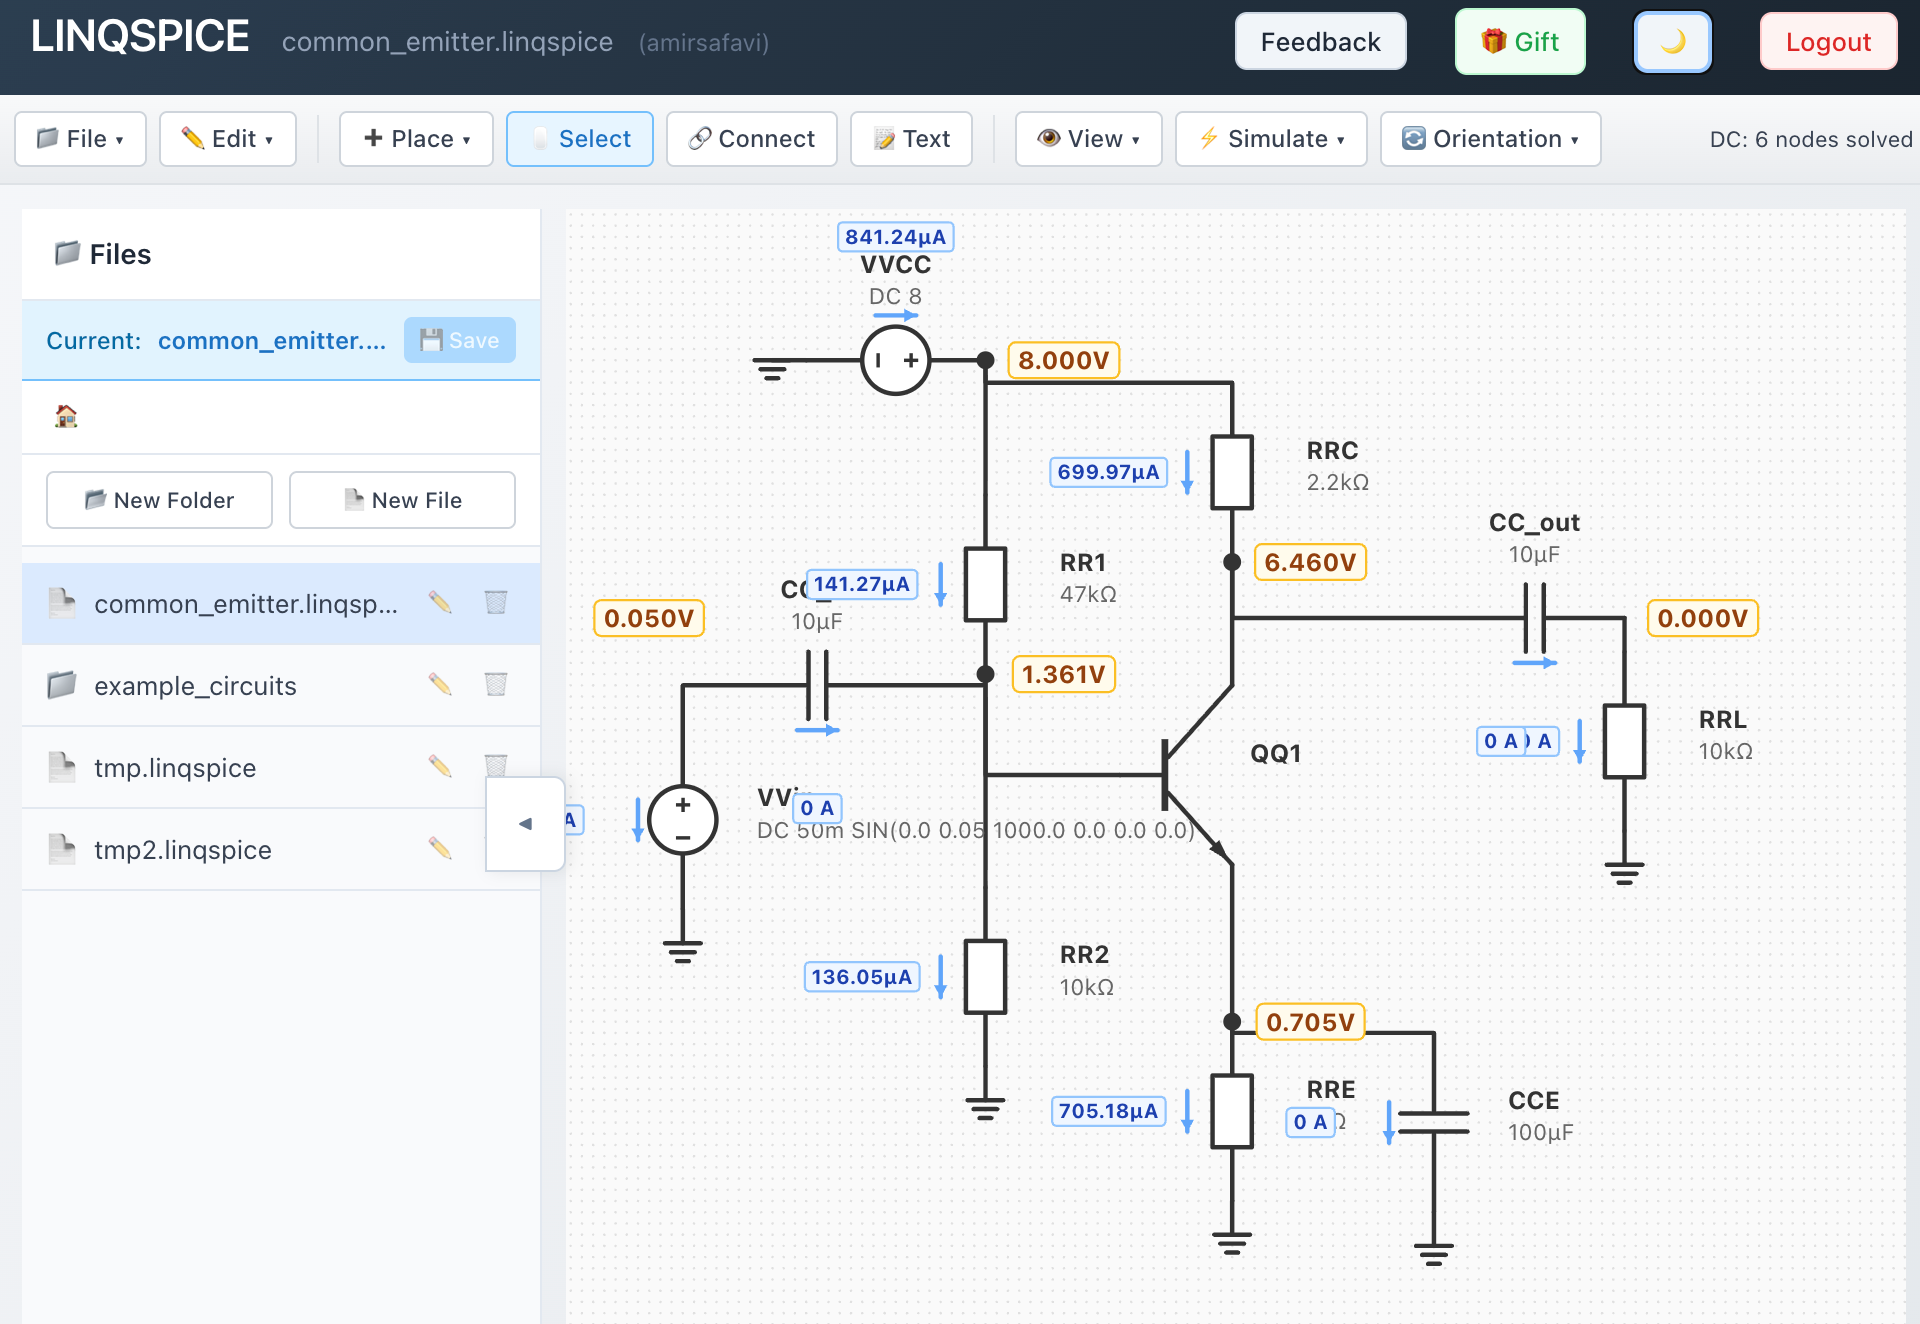The width and height of the screenshot is (1920, 1324).
Task: Click the home folder icon
Action: tap(66, 416)
